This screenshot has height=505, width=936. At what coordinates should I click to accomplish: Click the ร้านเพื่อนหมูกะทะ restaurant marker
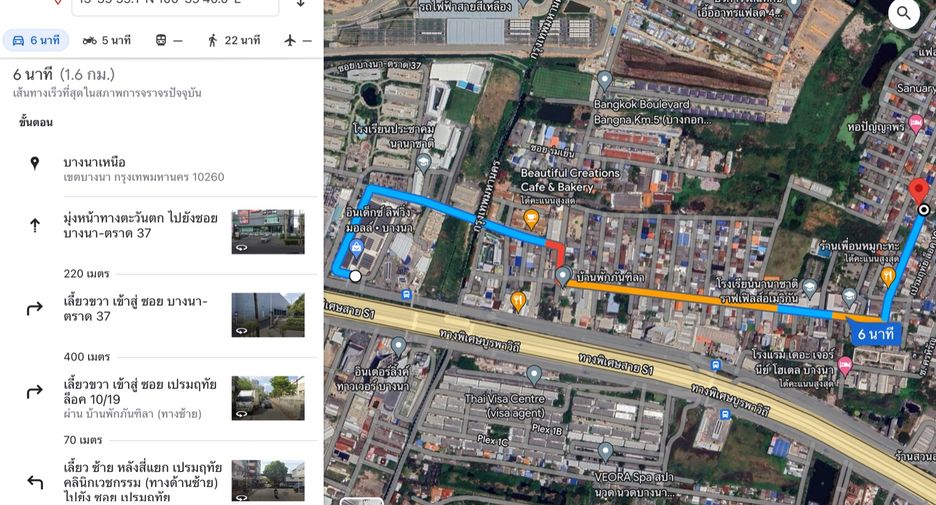pyautogui.click(x=888, y=276)
